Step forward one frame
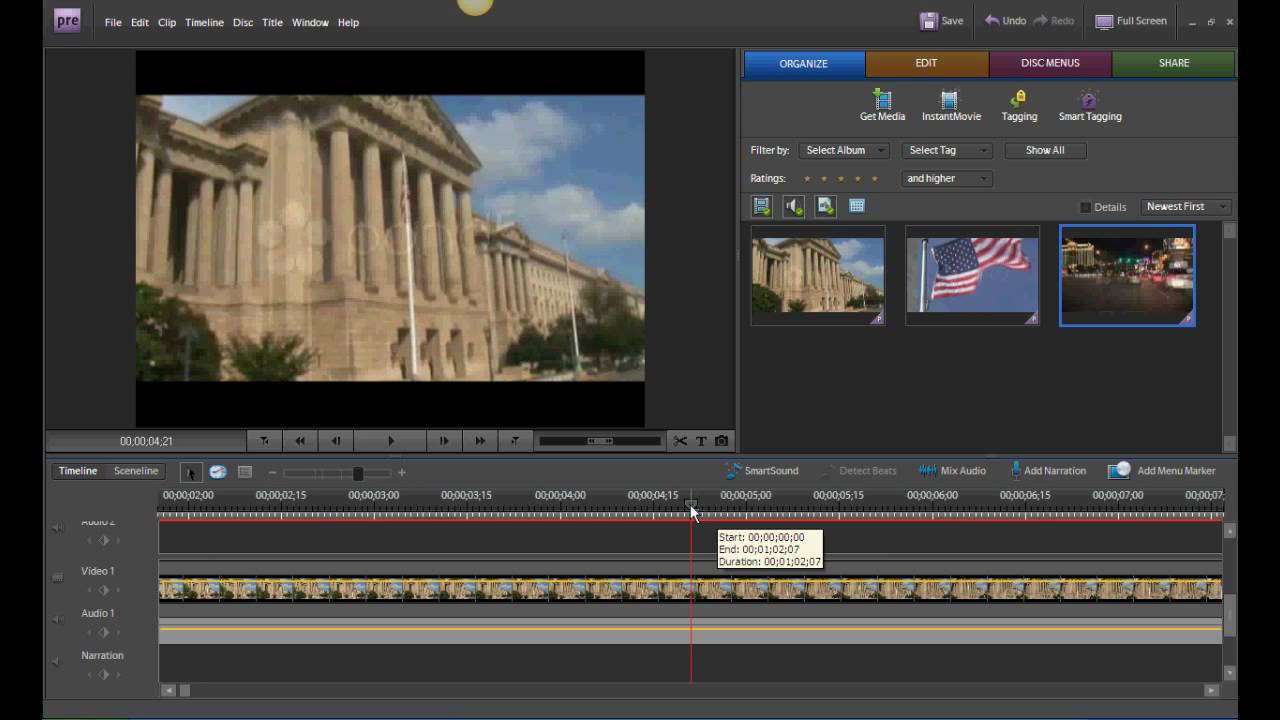Image resolution: width=1280 pixels, height=720 pixels. click(444, 441)
